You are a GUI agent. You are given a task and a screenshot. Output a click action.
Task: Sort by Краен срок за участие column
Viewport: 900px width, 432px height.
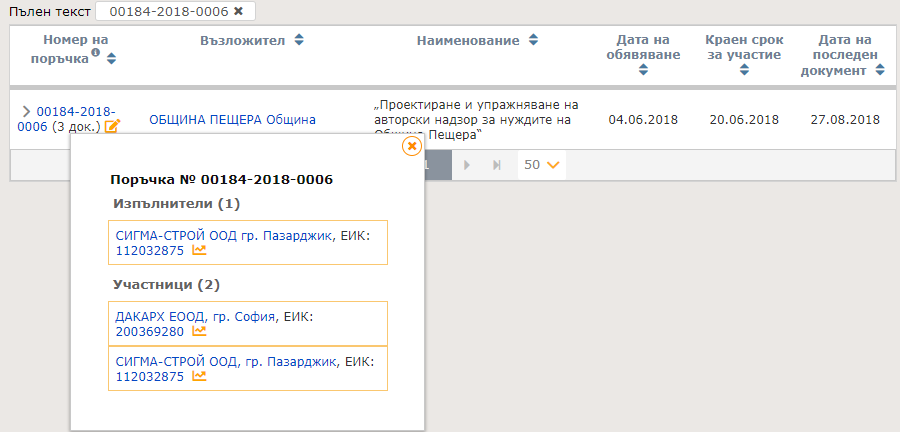(743, 70)
